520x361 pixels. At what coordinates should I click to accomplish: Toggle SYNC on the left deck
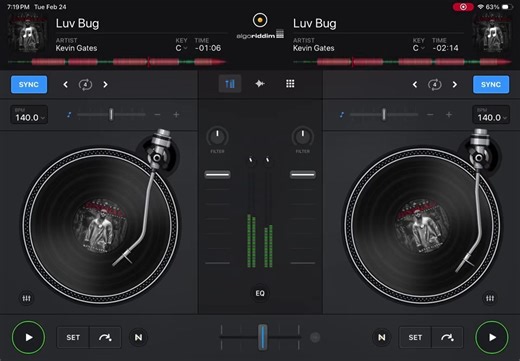[x=29, y=84]
